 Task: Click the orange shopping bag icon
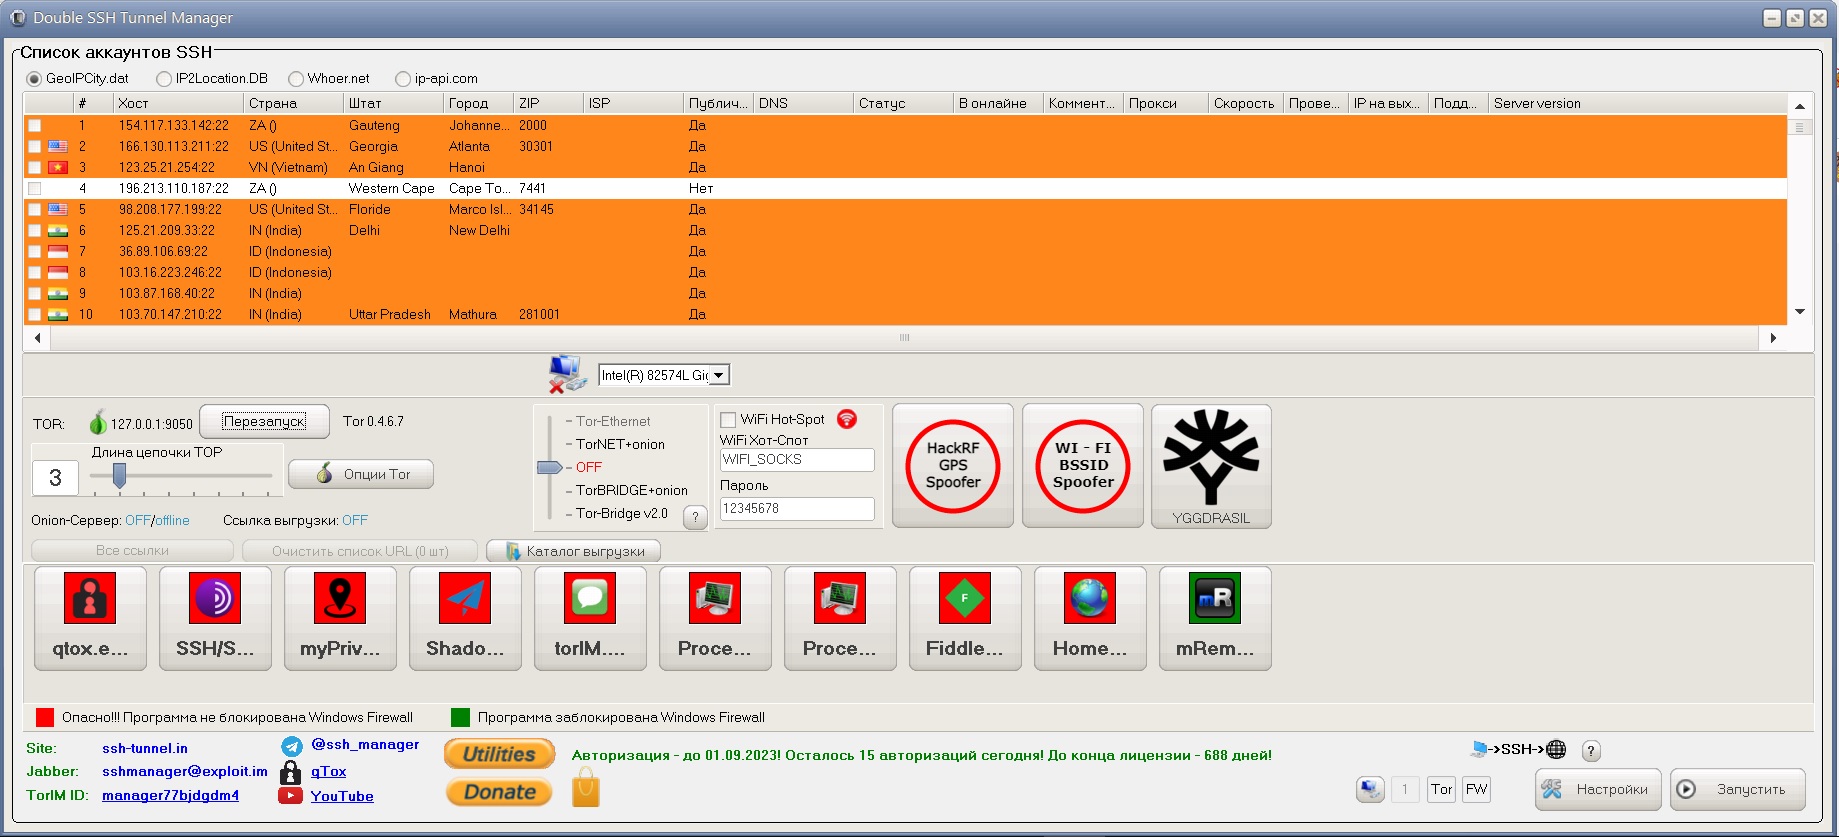[586, 788]
